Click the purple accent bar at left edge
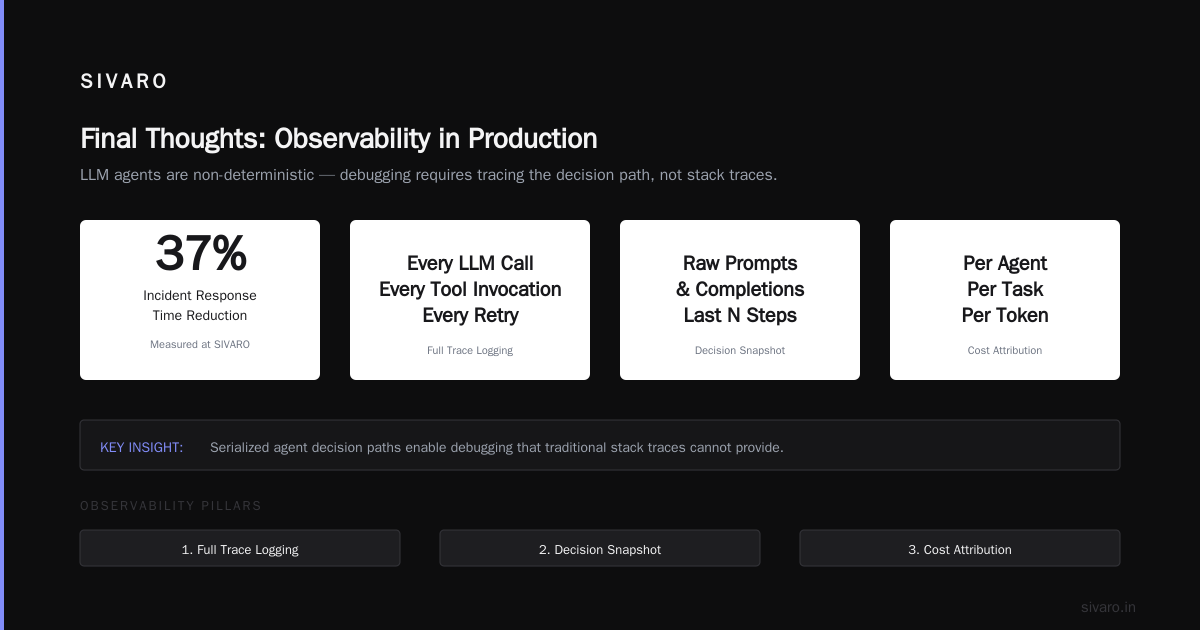 pos(2,315)
